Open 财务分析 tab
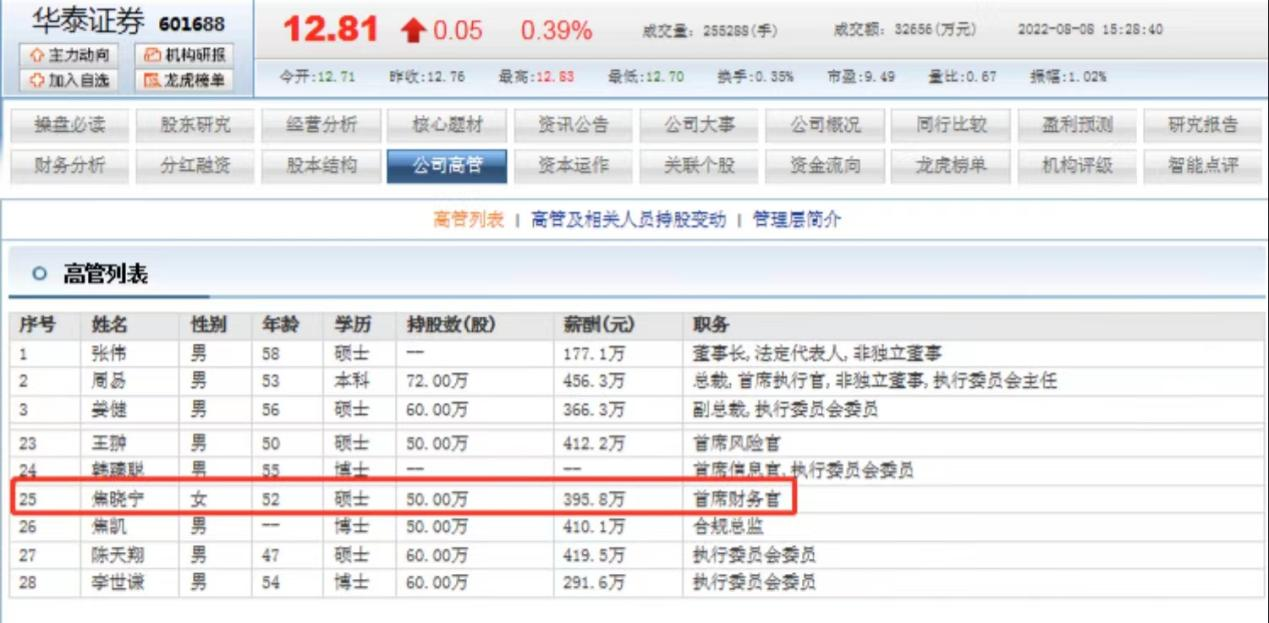1269x623 pixels. point(70,166)
